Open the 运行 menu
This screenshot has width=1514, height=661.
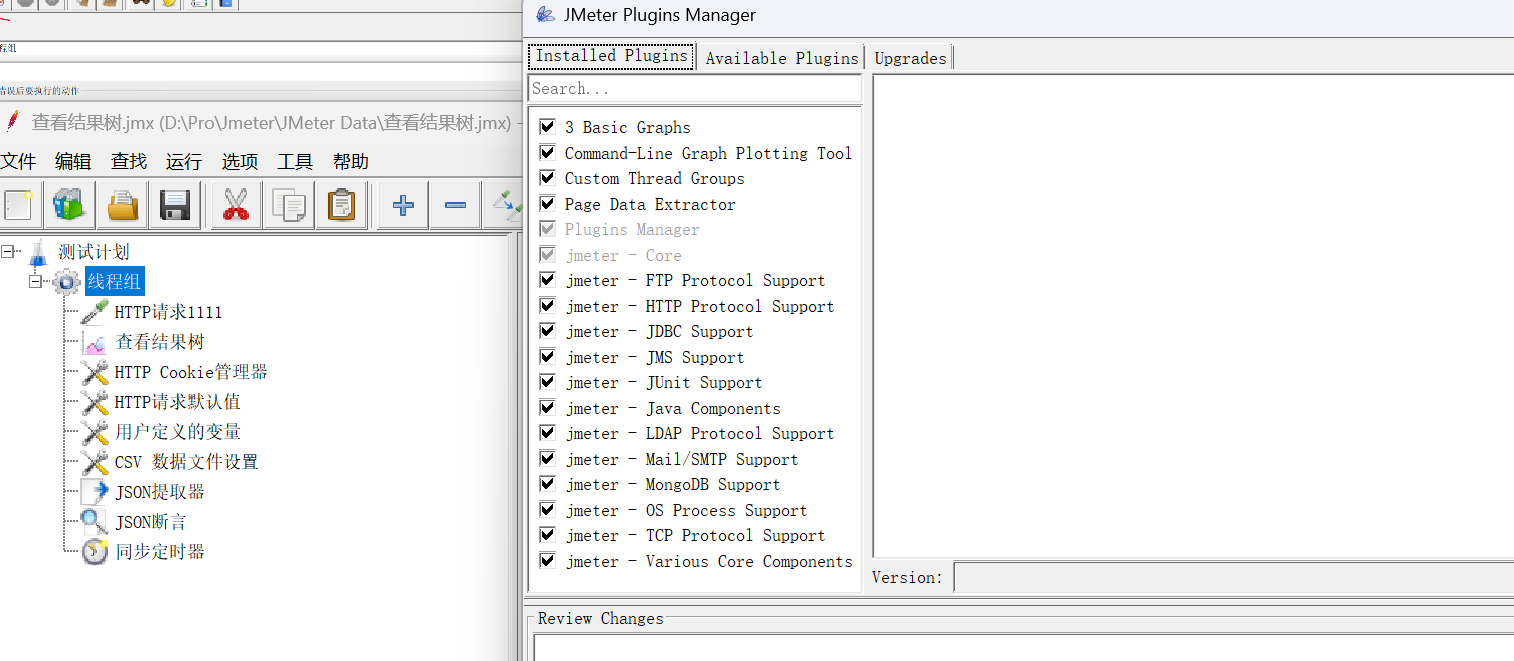click(184, 161)
